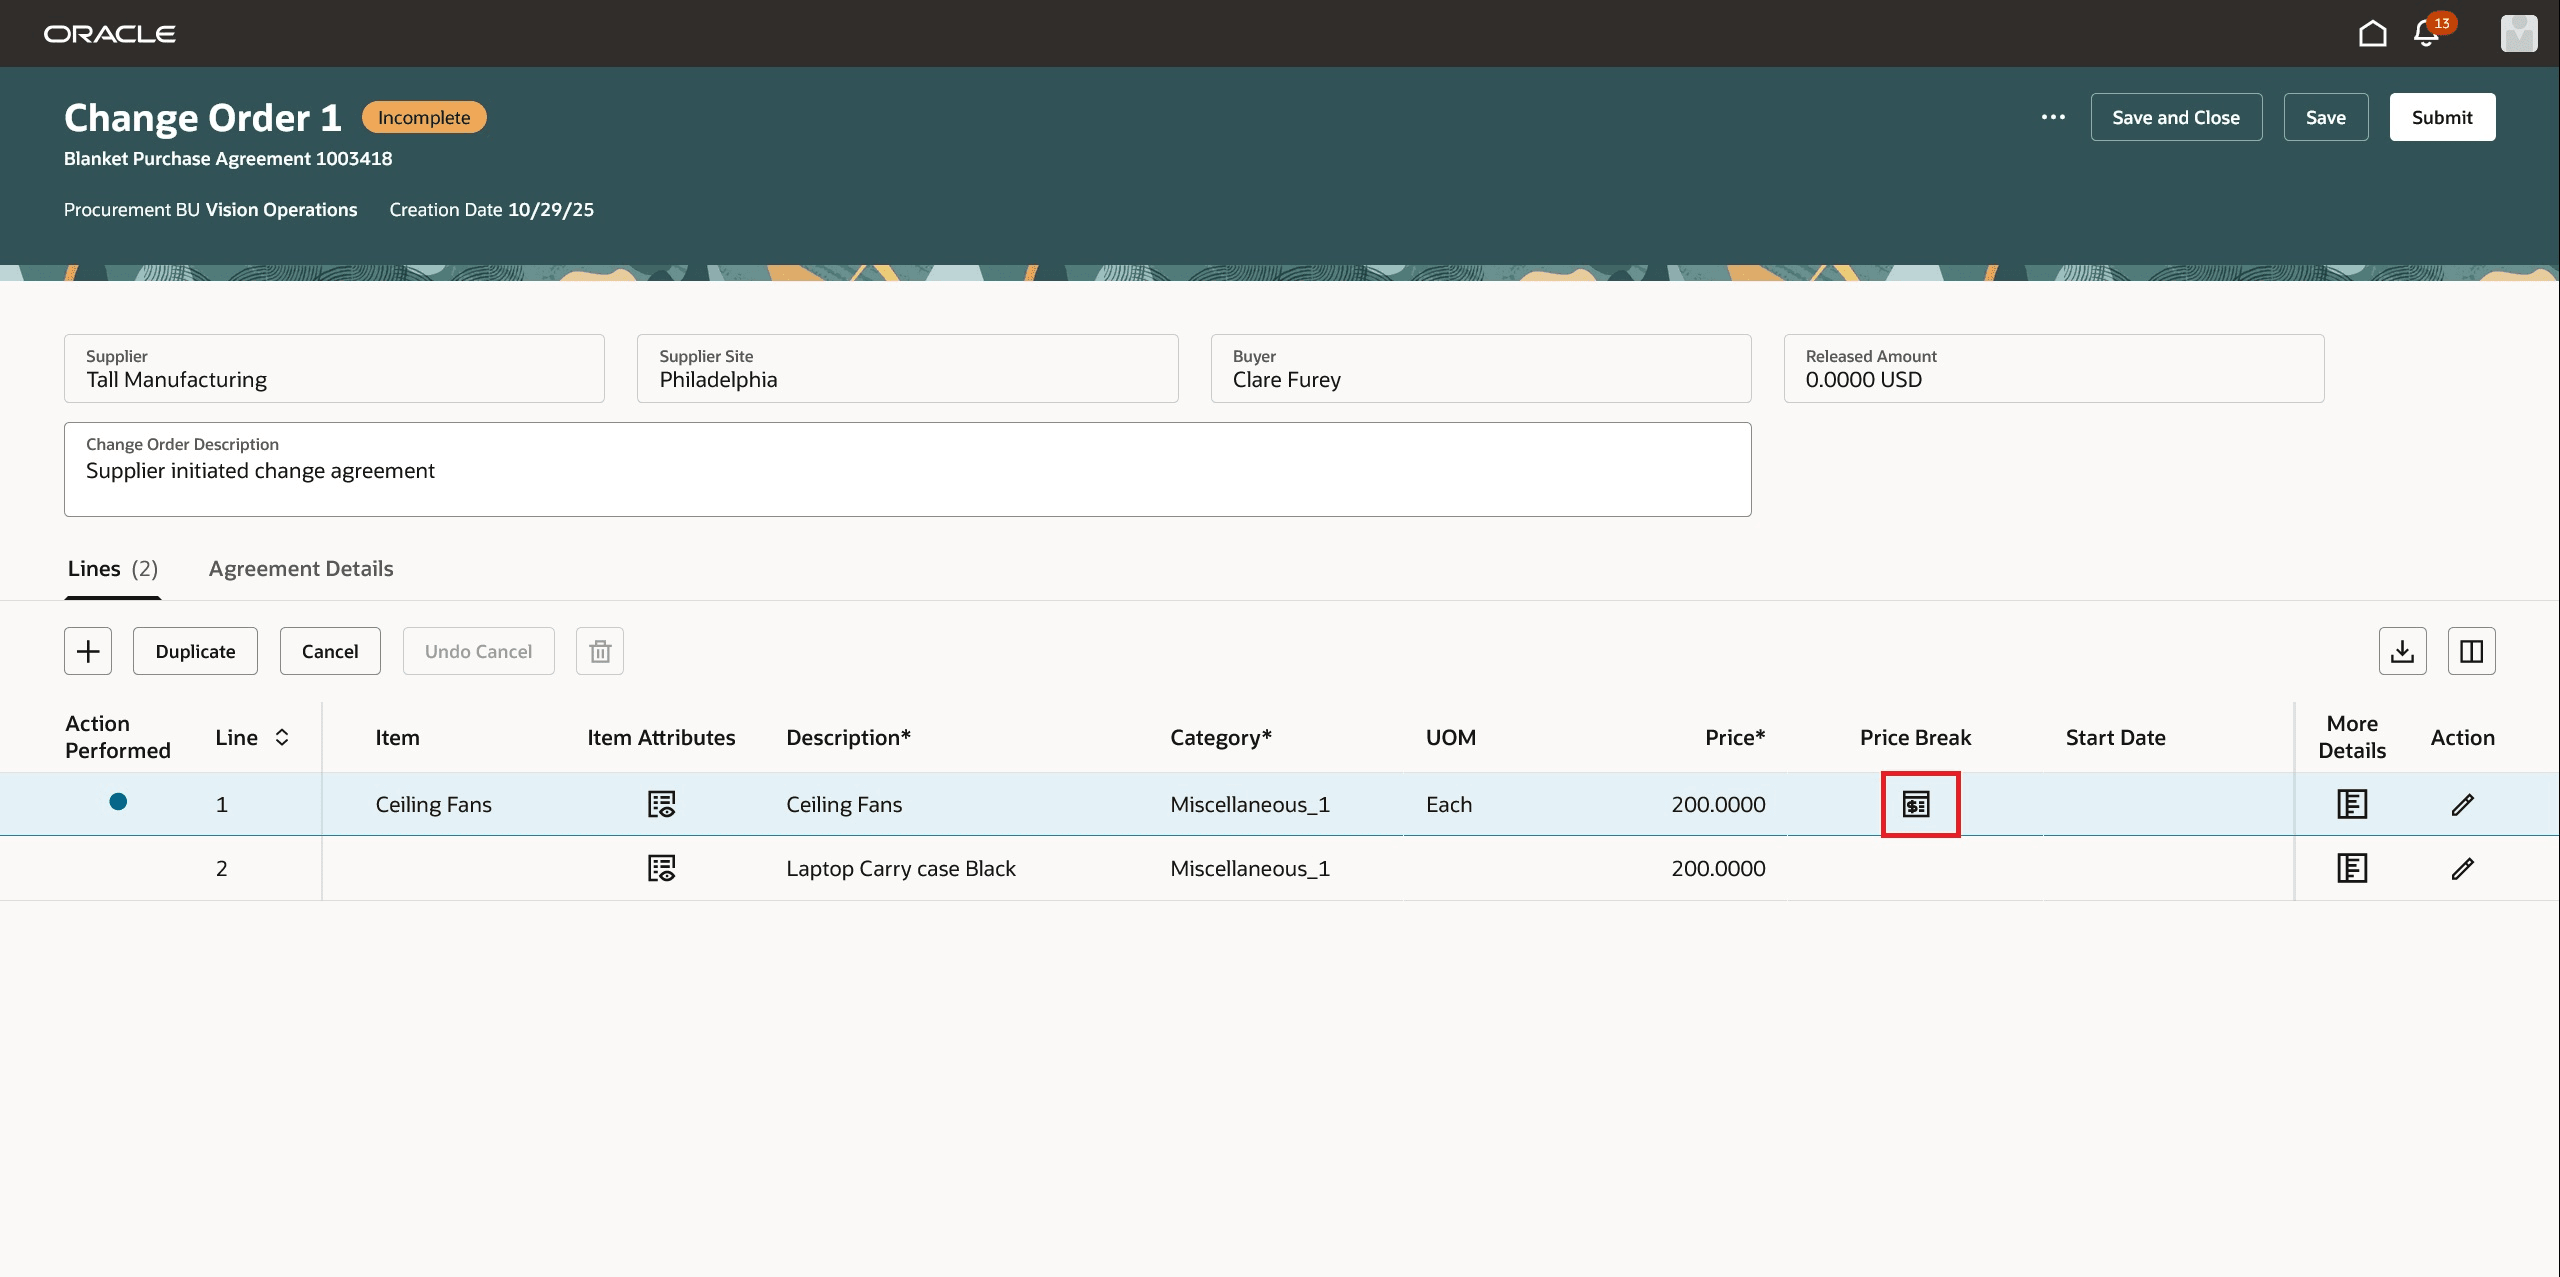The width and height of the screenshot is (2560, 1277).
Task: Open Price Break for Ceiling Fans line
Action: click(1915, 804)
